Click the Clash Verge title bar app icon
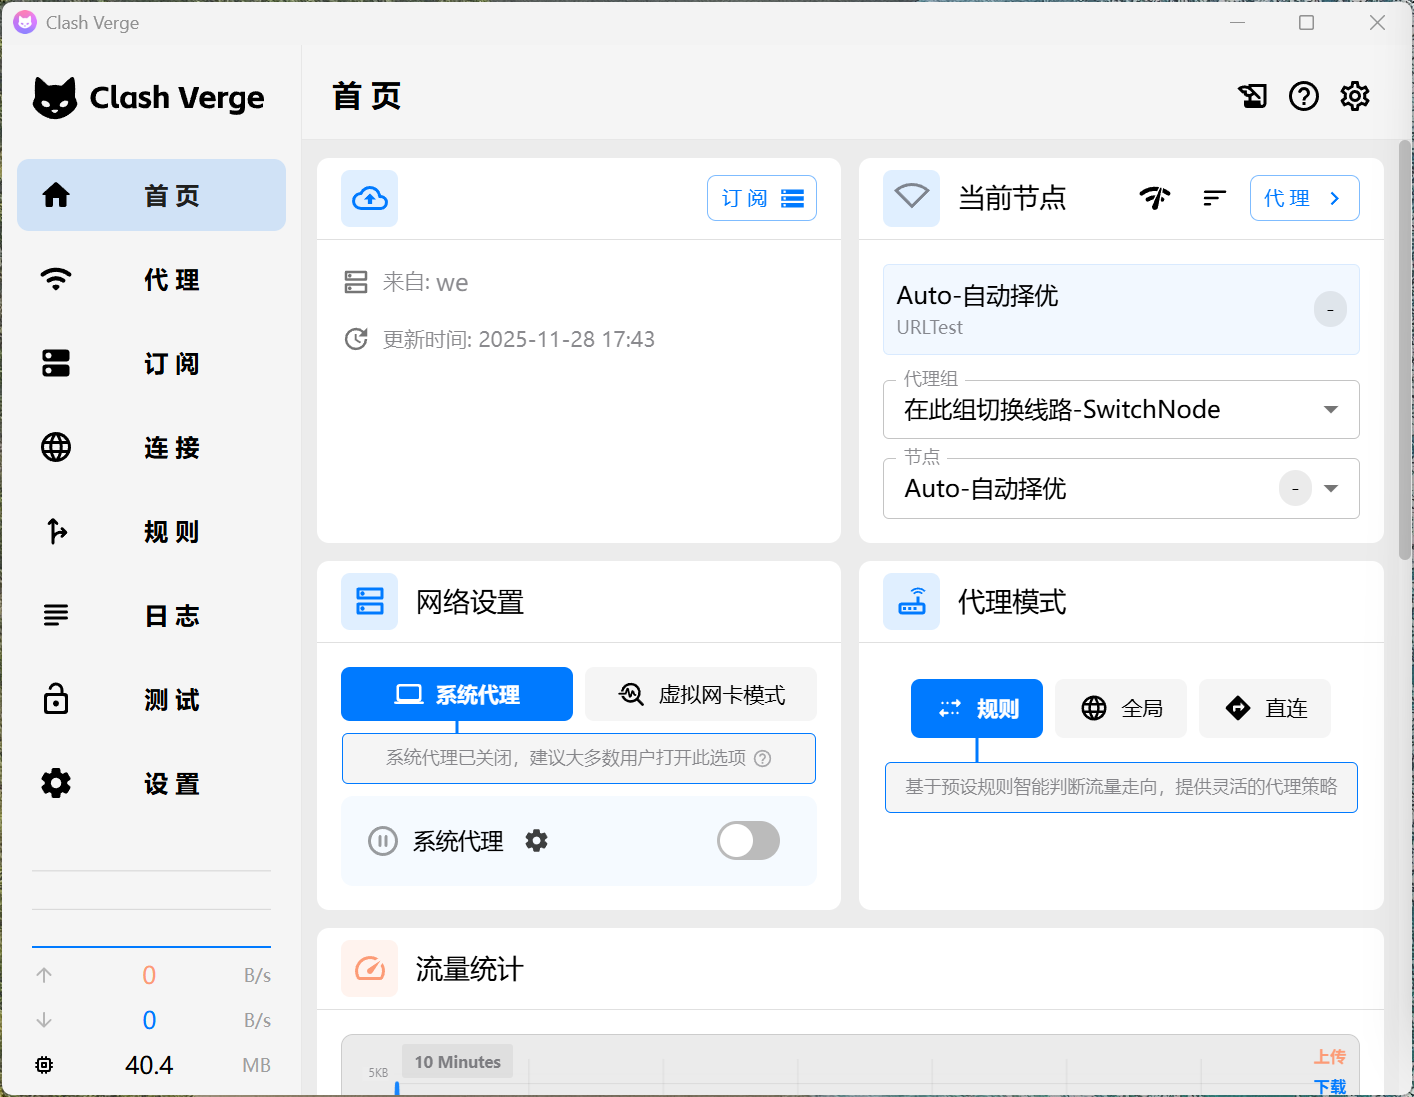 coord(25,22)
